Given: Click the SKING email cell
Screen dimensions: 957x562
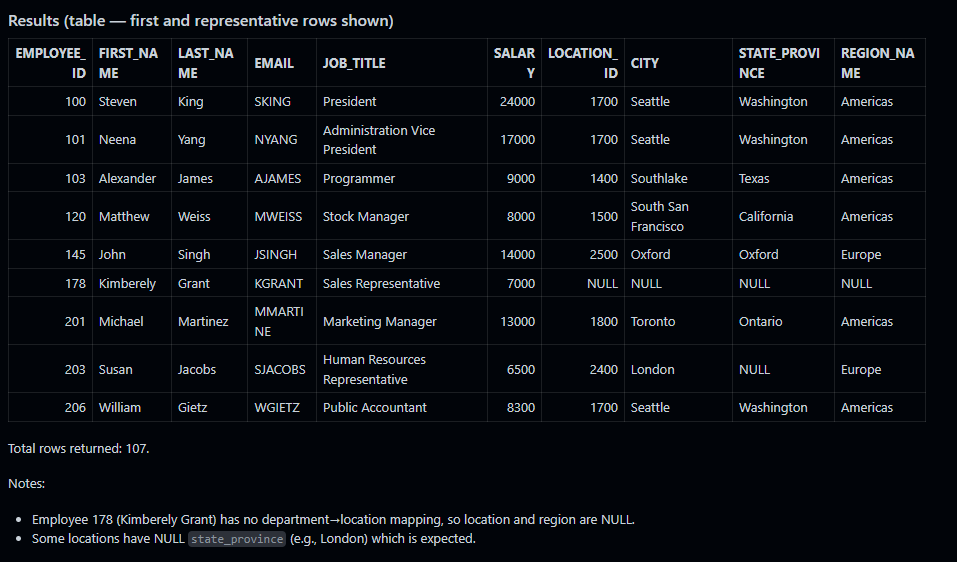Looking at the screenshot, I should pyautogui.click(x=273, y=102).
